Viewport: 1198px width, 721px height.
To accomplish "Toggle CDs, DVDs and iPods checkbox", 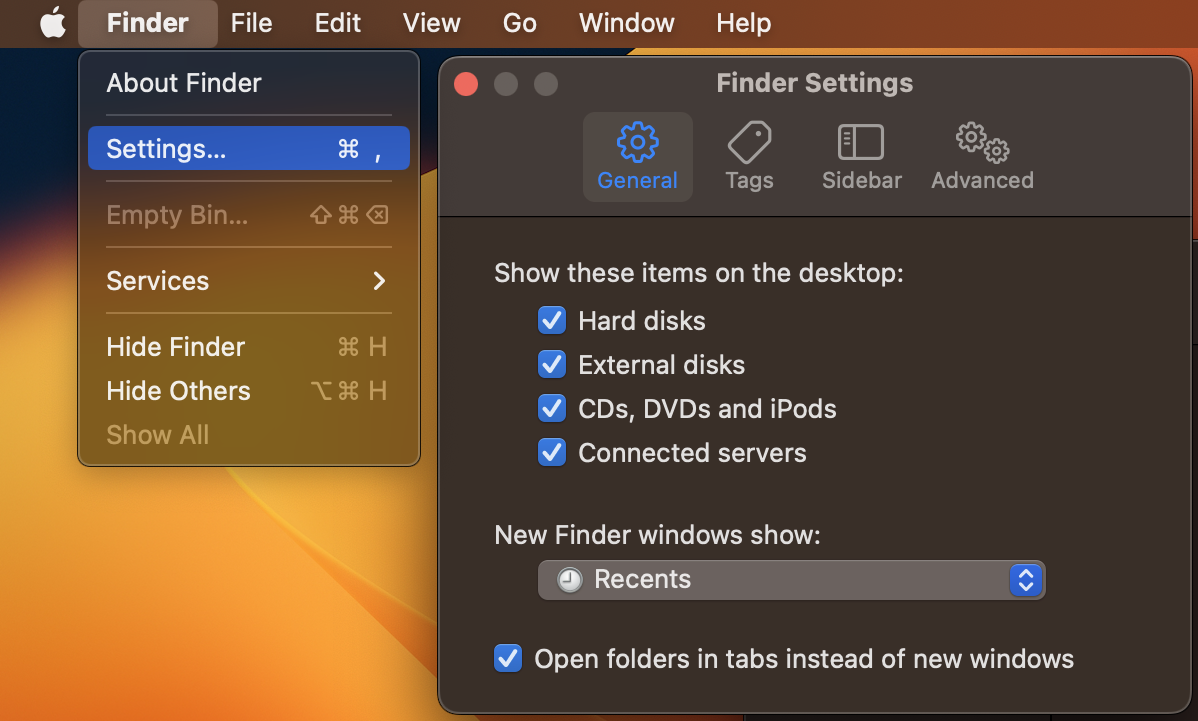I will click(552, 409).
